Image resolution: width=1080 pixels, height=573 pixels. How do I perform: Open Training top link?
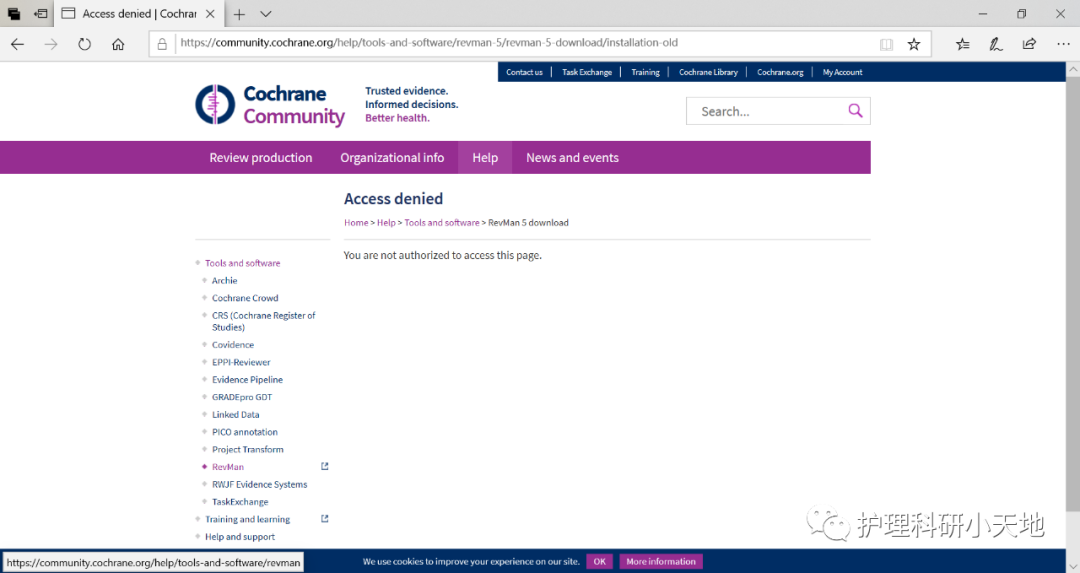645,72
